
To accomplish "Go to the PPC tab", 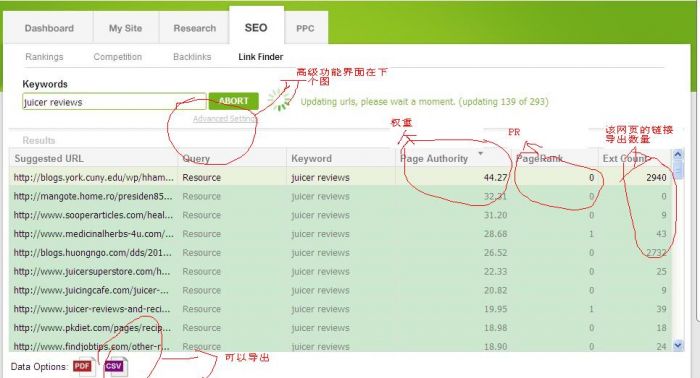I will (x=305, y=28).
